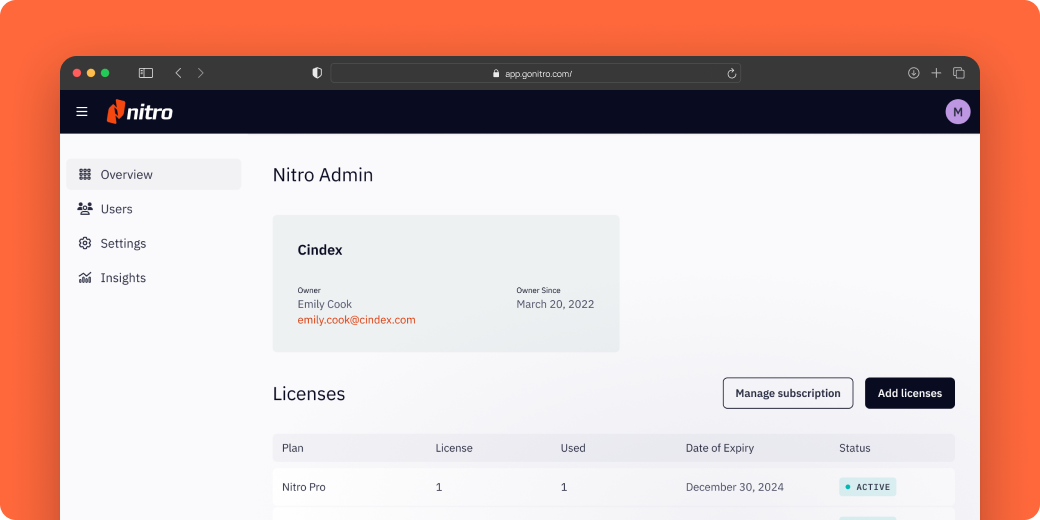Open the emily.cook@cindex.com email link
1040x520 pixels.
356,320
